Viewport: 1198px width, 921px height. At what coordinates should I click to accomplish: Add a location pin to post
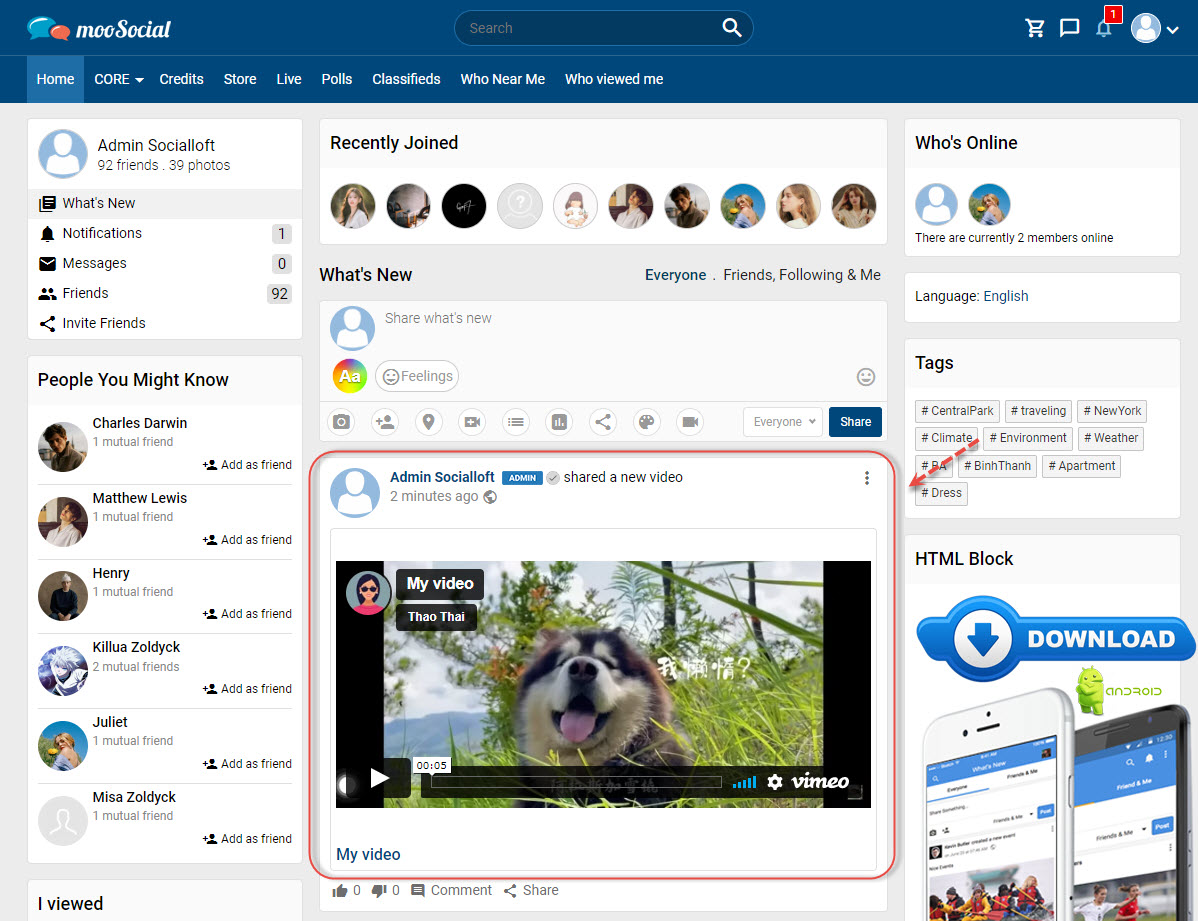(x=429, y=421)
